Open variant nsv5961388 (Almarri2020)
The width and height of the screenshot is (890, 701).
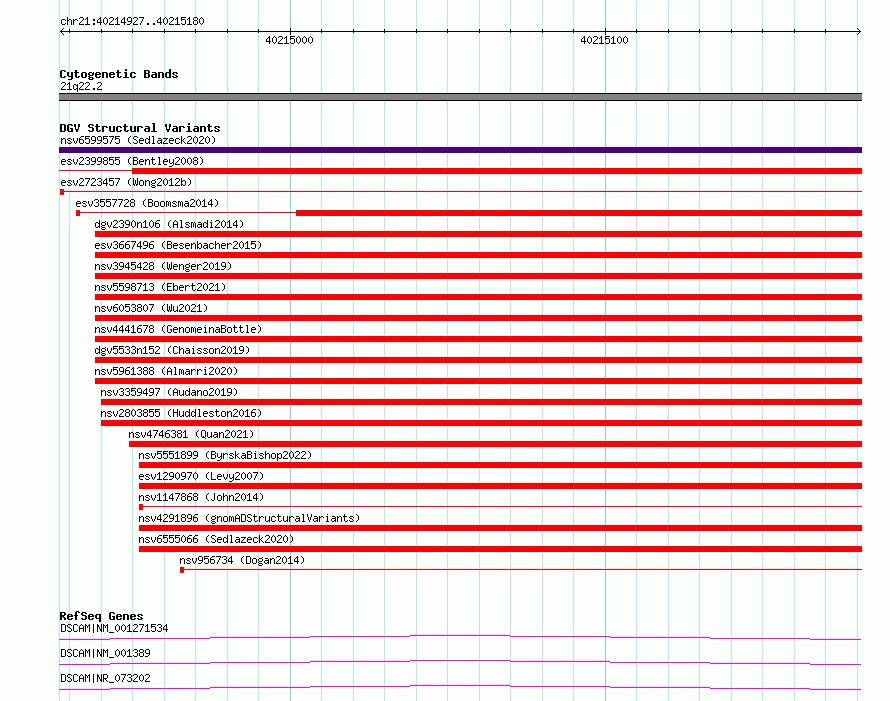[x=166, y=371]
